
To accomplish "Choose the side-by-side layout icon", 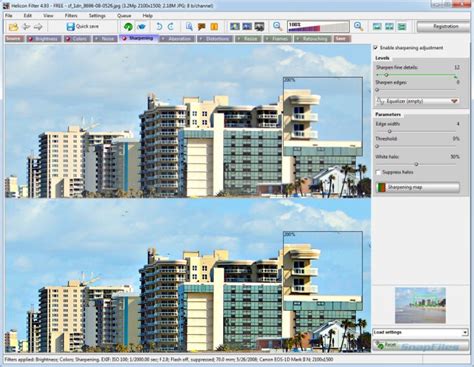I will coord(389,27).
